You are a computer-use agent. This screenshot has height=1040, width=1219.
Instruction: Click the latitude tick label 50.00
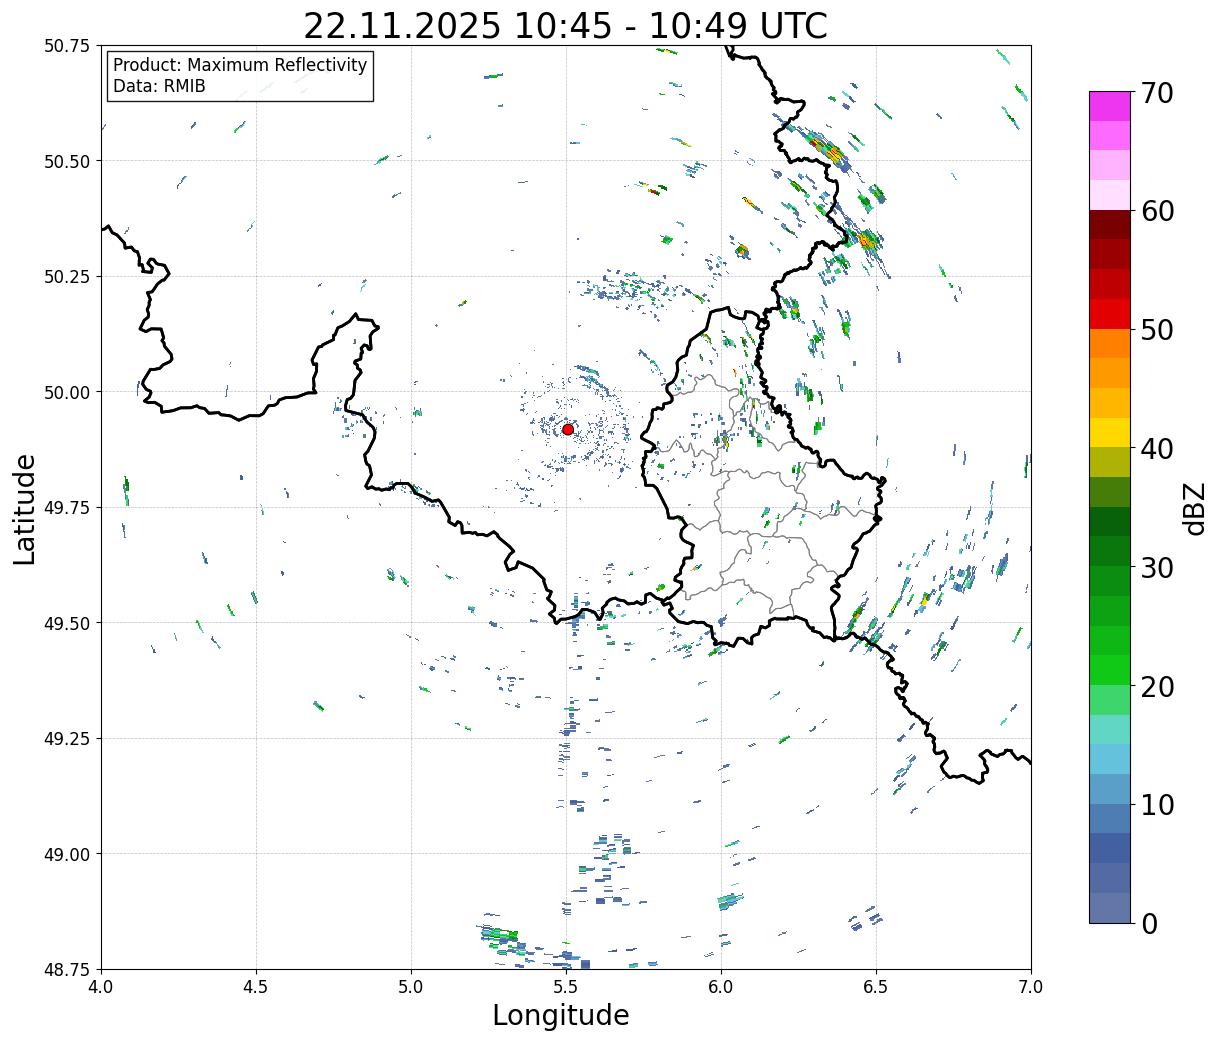[x=67, y=392]
